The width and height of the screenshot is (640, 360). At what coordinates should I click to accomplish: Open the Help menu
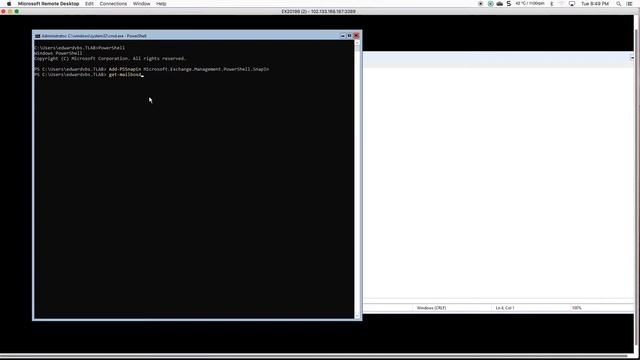point(161,4)
